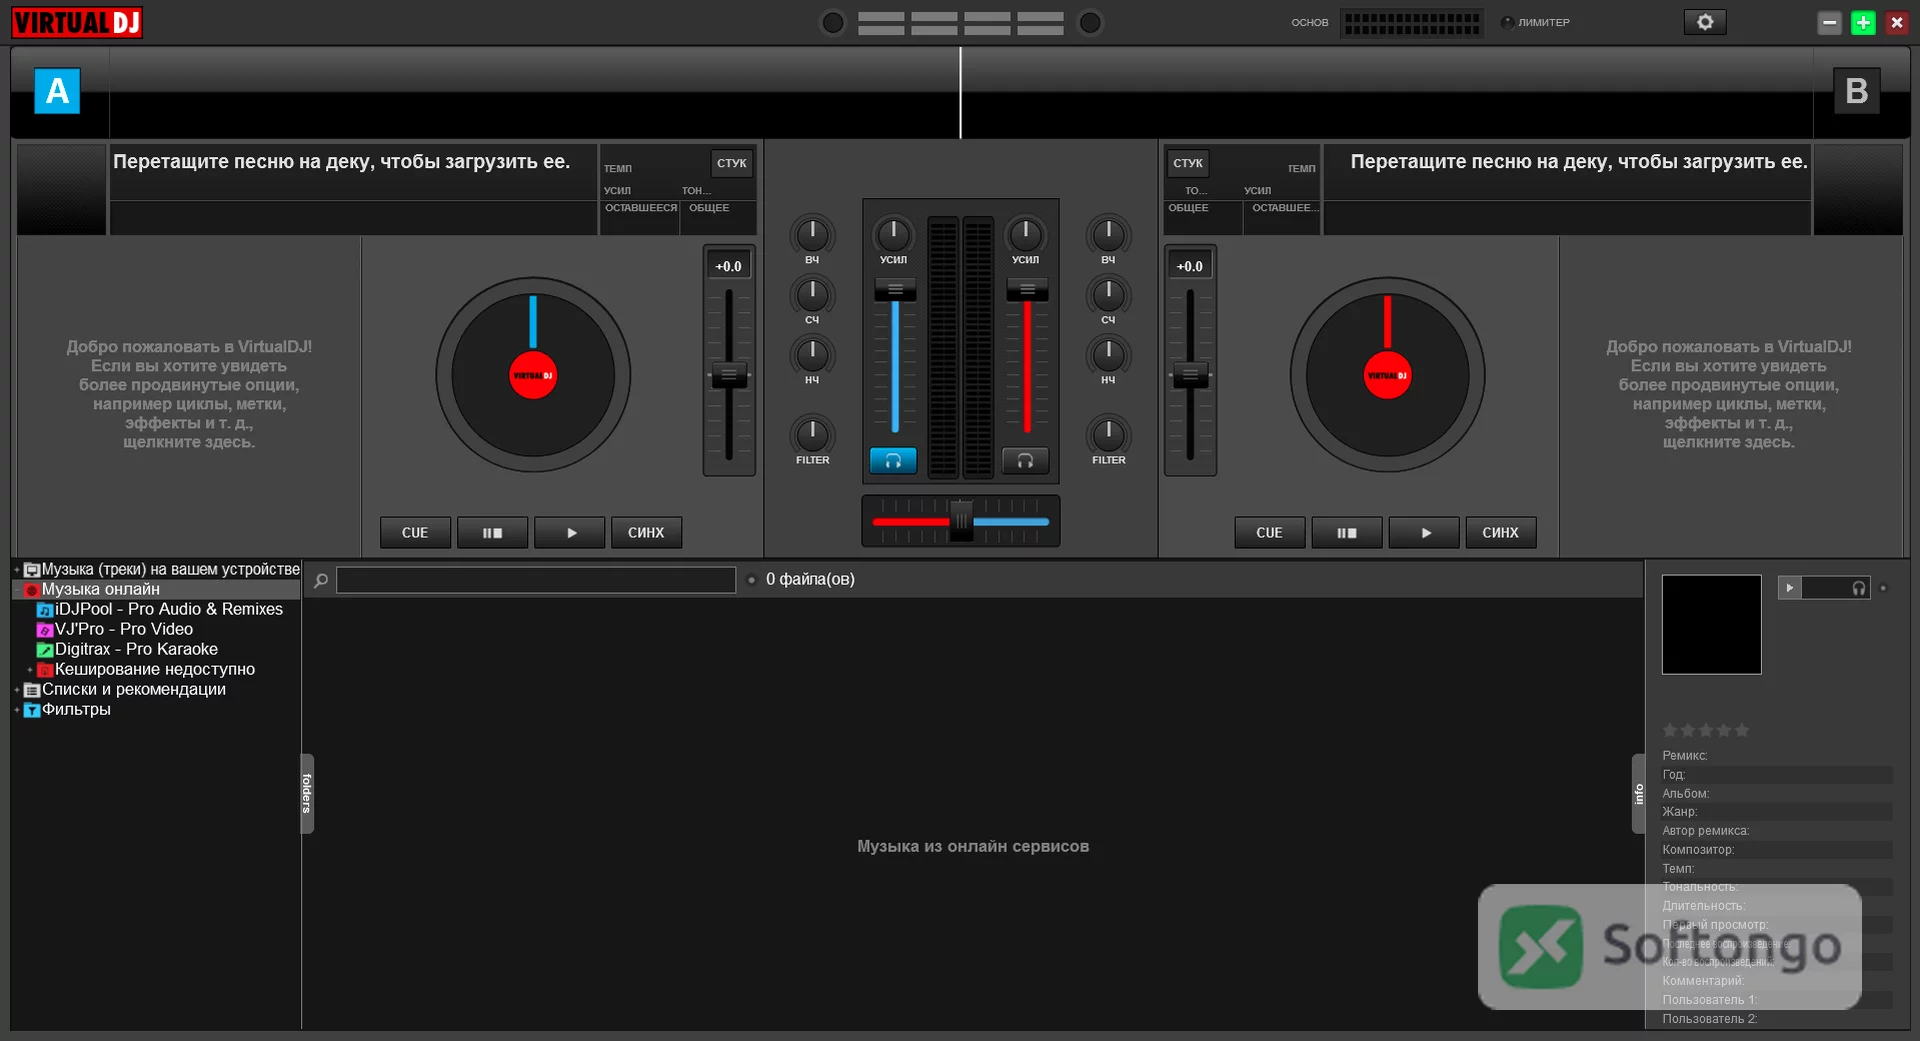Collapse the folders side tab
The width and height of the screenshot is (1920, 1041).
[307, 793]
